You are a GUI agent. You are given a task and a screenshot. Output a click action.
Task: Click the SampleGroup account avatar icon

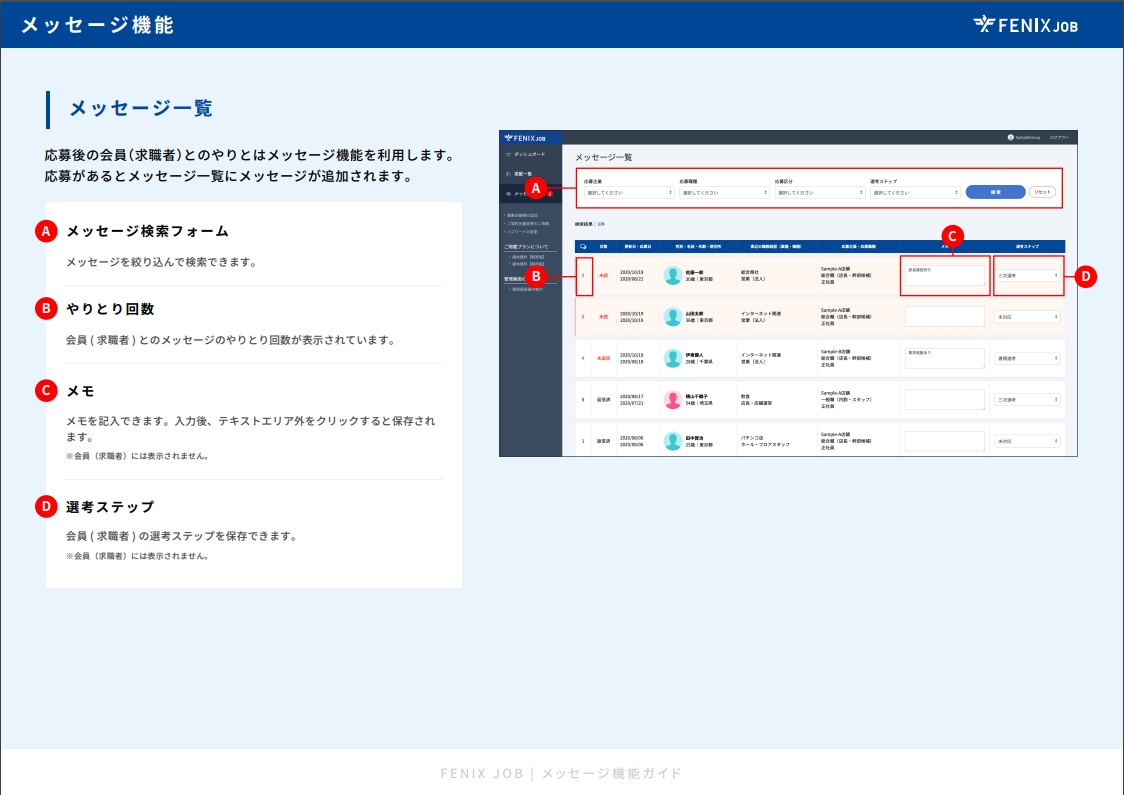[x=1011, y=137]
